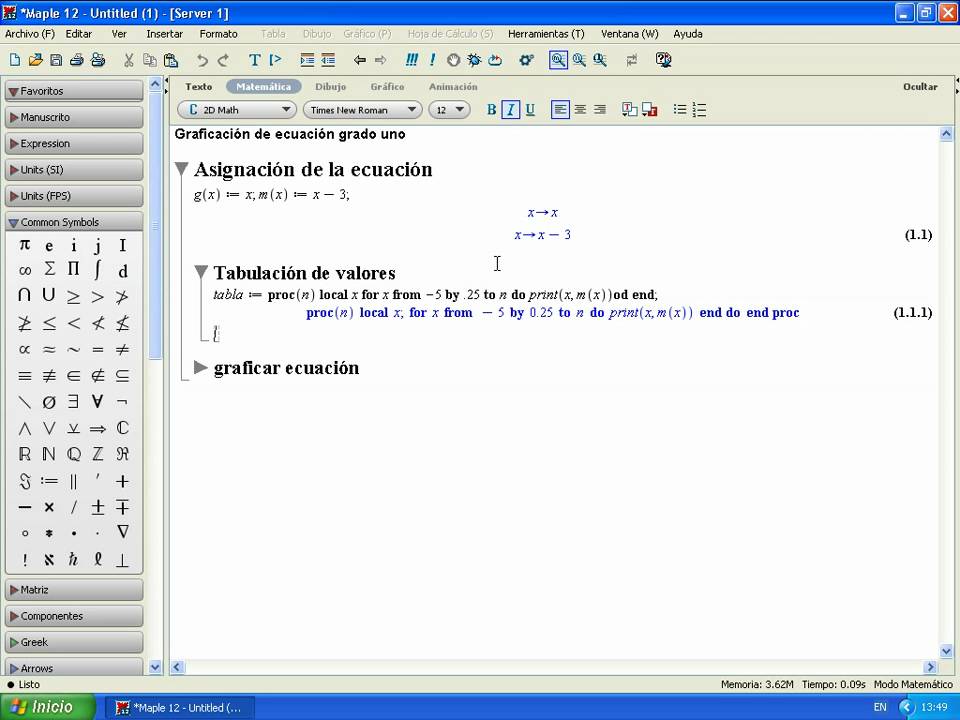Undo the last action
Viewport: 960px width, 720px height.
(x=202, y=59)
